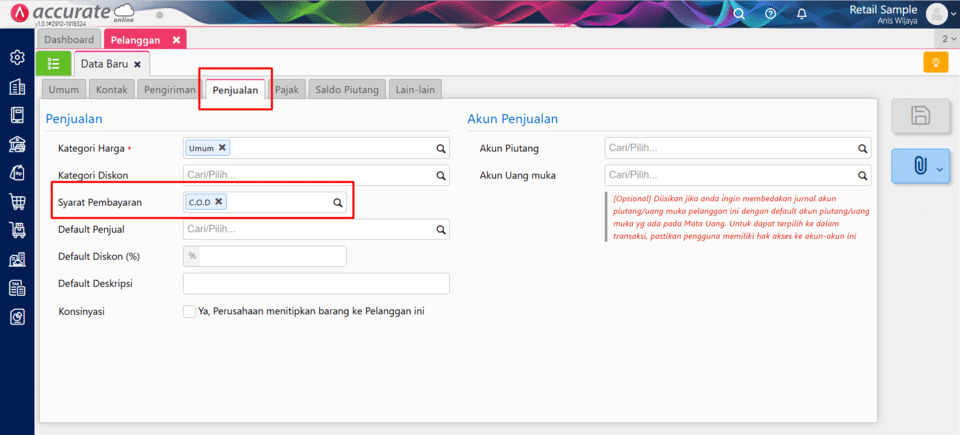Open the Fixed Assets module icon
960x435 pixels.
coord(17,259)
